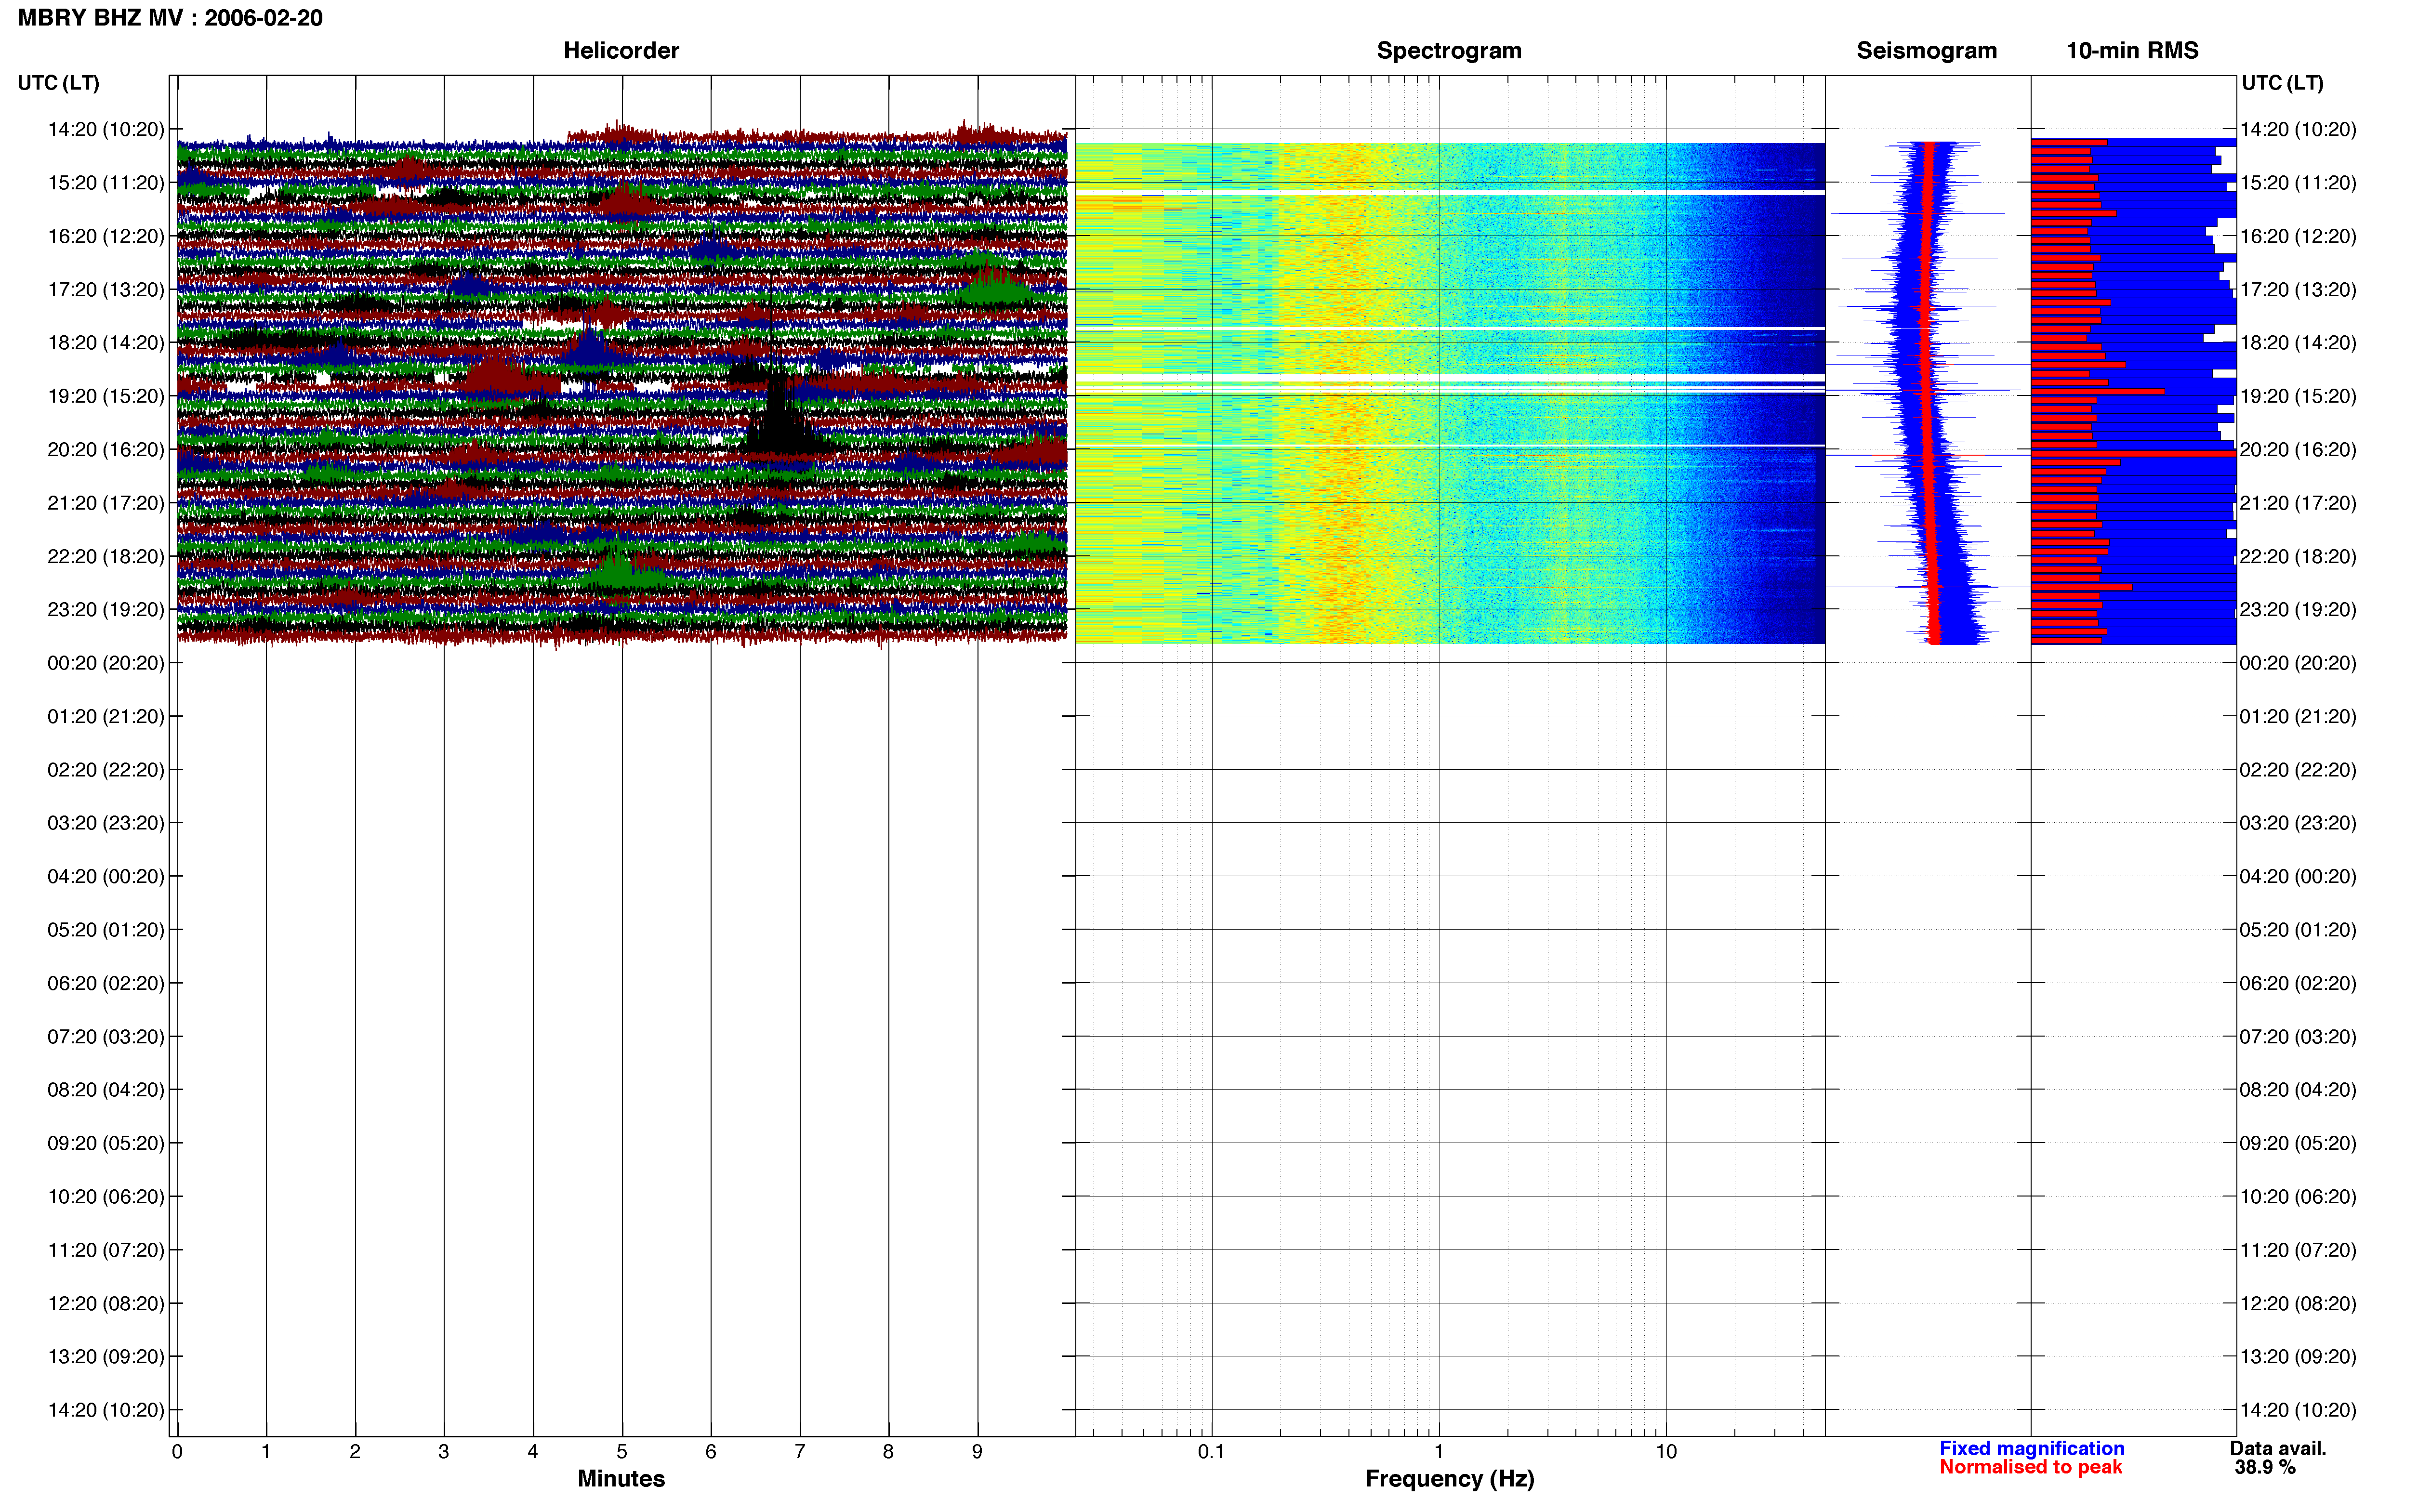The height and width of the screenshot is (1512, 2418).
Task: Select the 5 tick on the Minutes axis
Action: 622,1451
